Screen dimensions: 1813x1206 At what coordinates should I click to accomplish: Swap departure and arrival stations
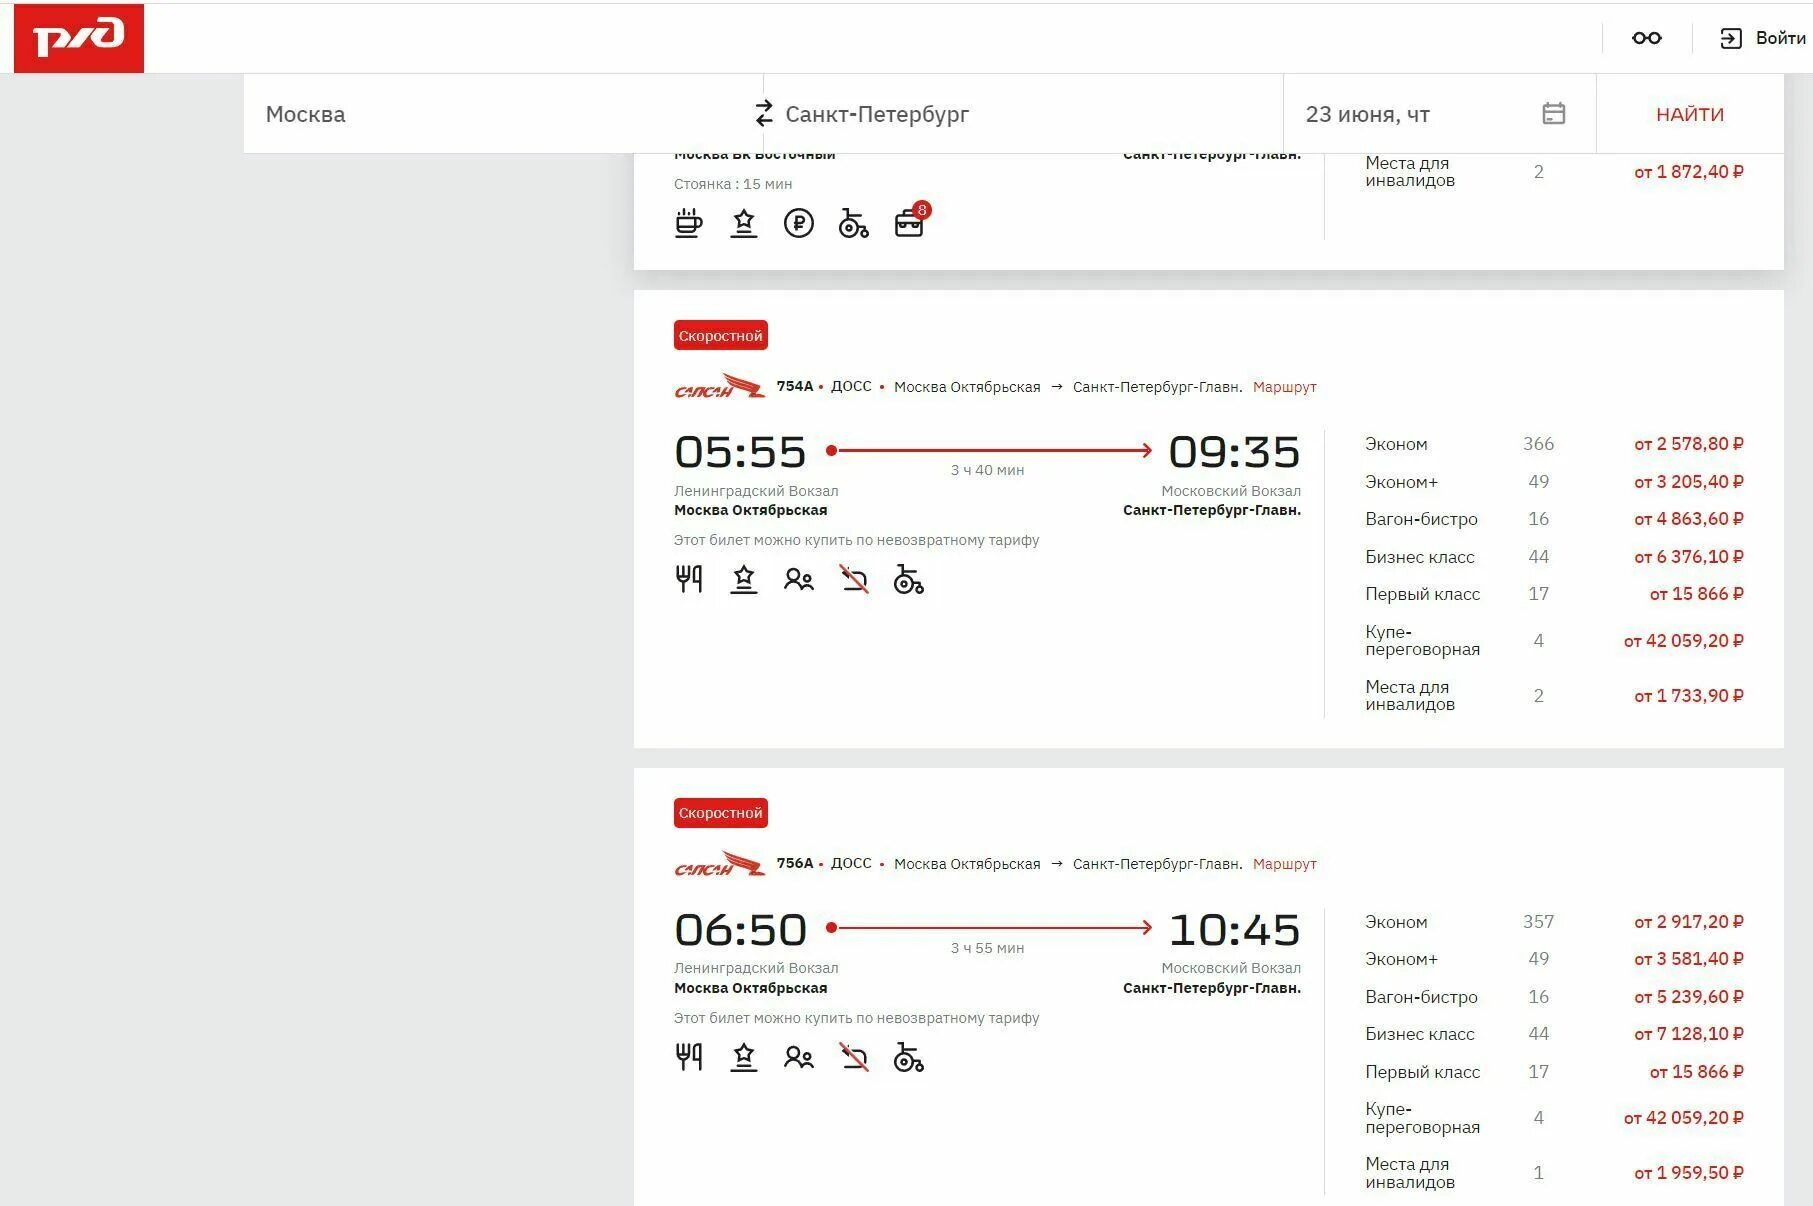764,113
